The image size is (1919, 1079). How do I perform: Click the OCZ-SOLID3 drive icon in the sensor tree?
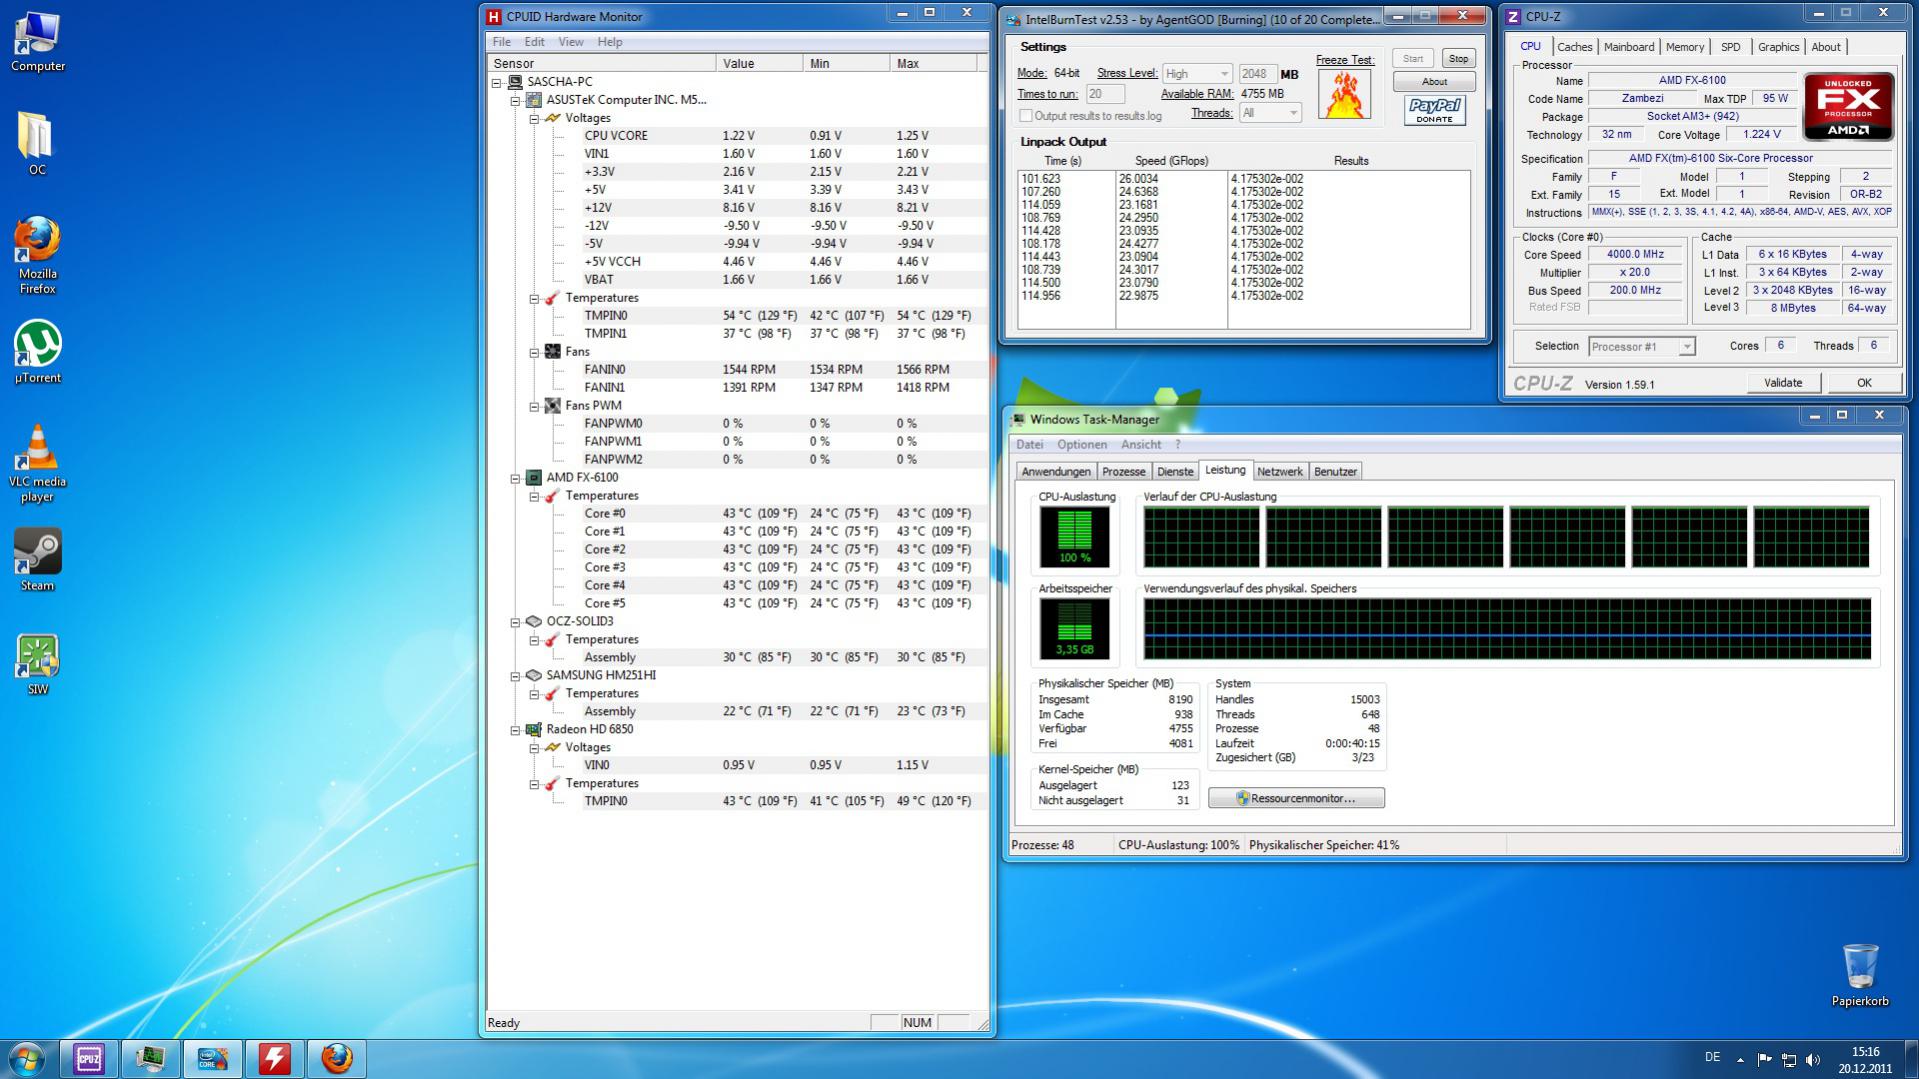(534, 621)
